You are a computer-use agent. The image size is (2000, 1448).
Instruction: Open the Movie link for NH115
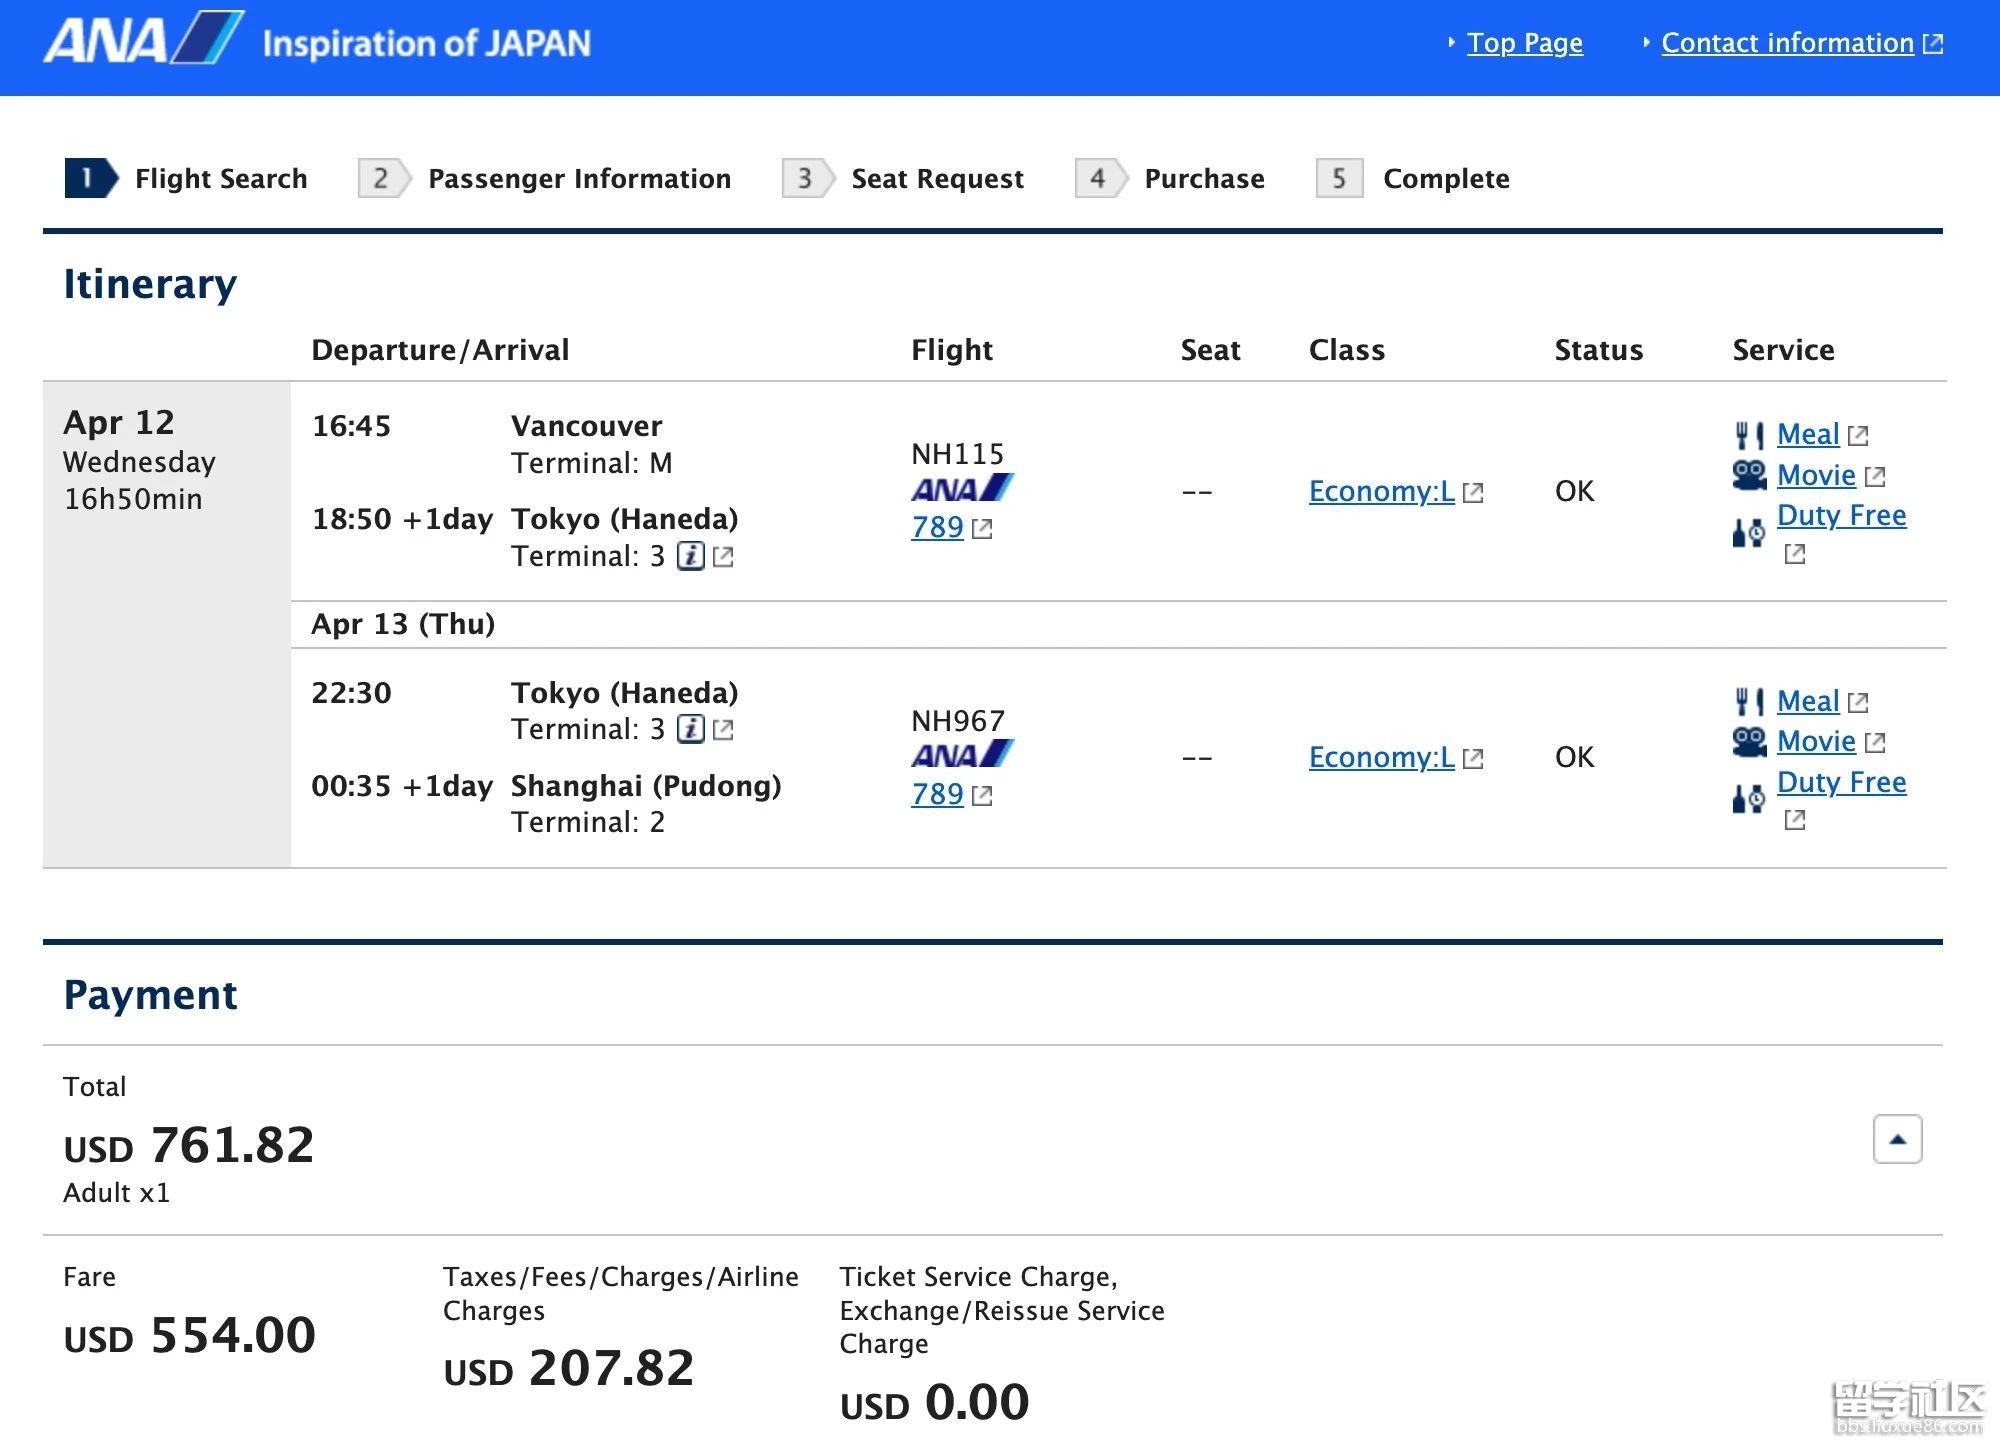pos(1816,475)
